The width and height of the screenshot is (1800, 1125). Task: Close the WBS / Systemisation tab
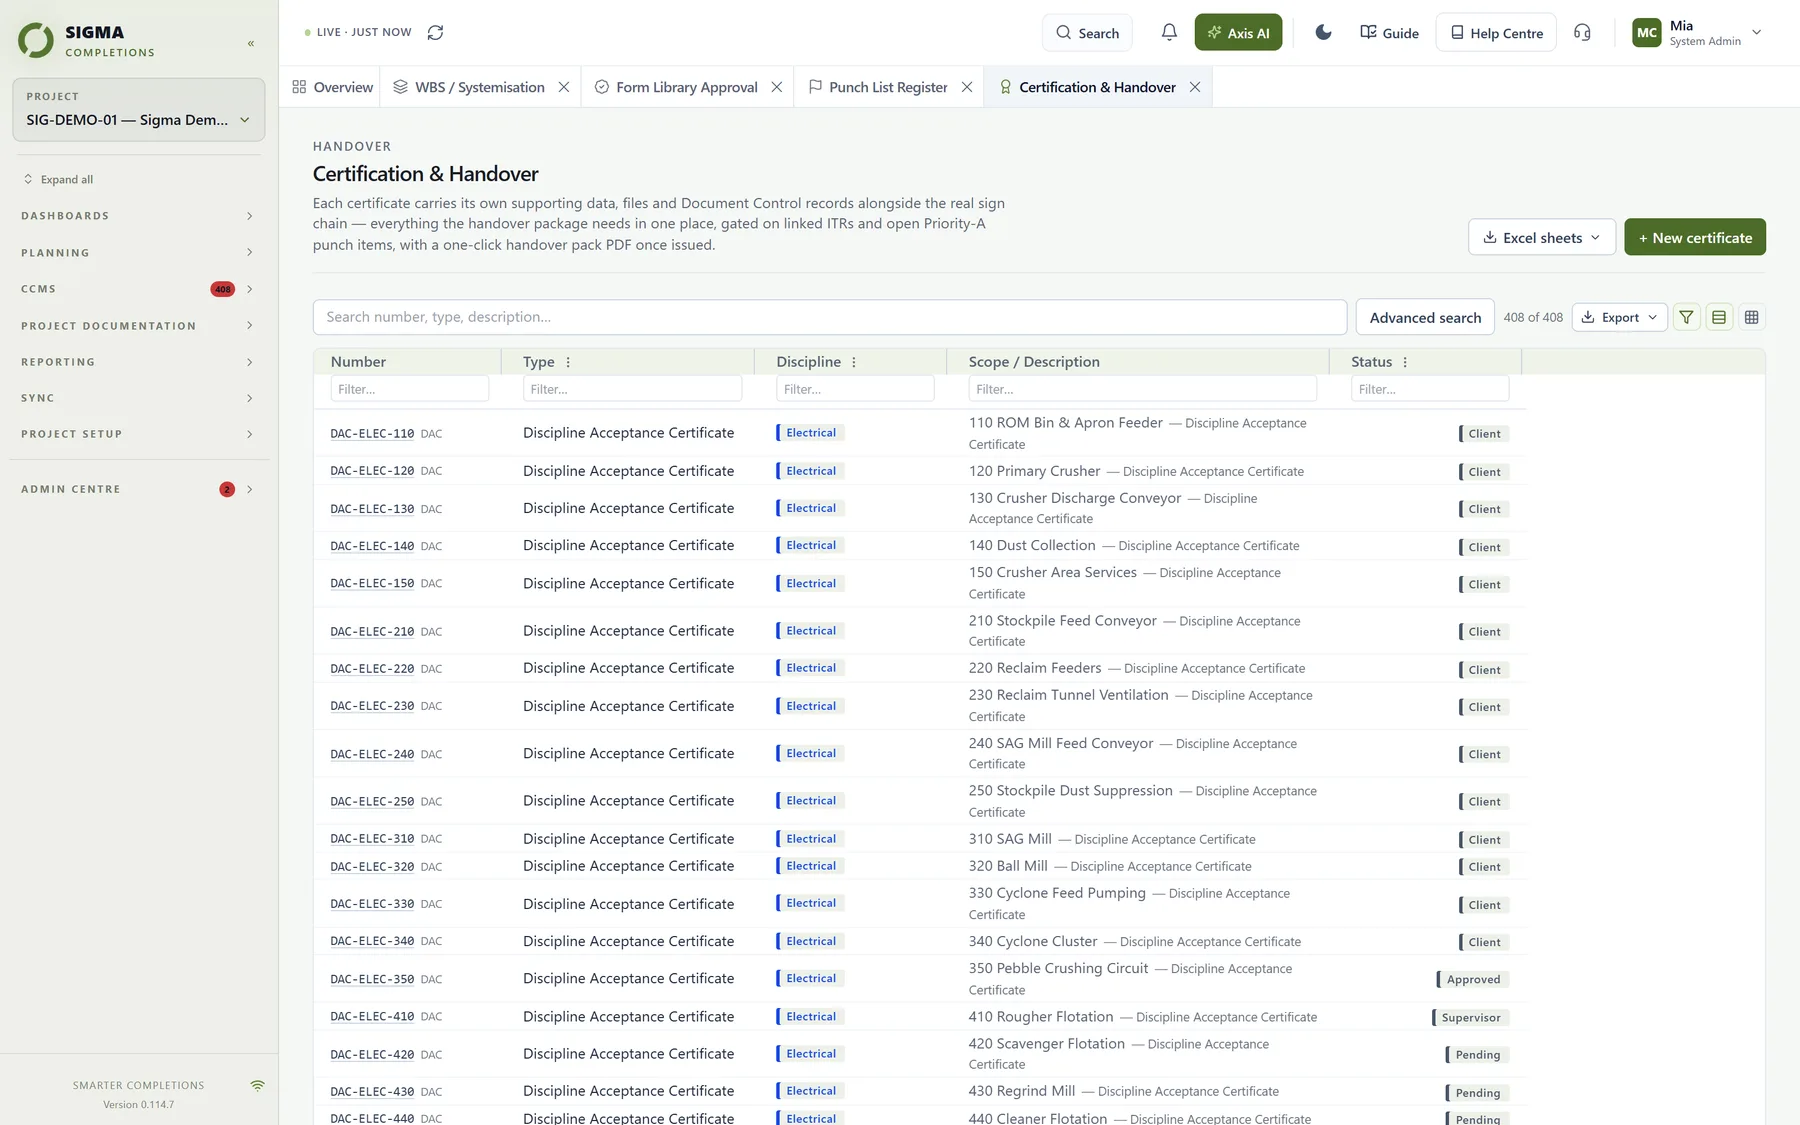point(564,87)
